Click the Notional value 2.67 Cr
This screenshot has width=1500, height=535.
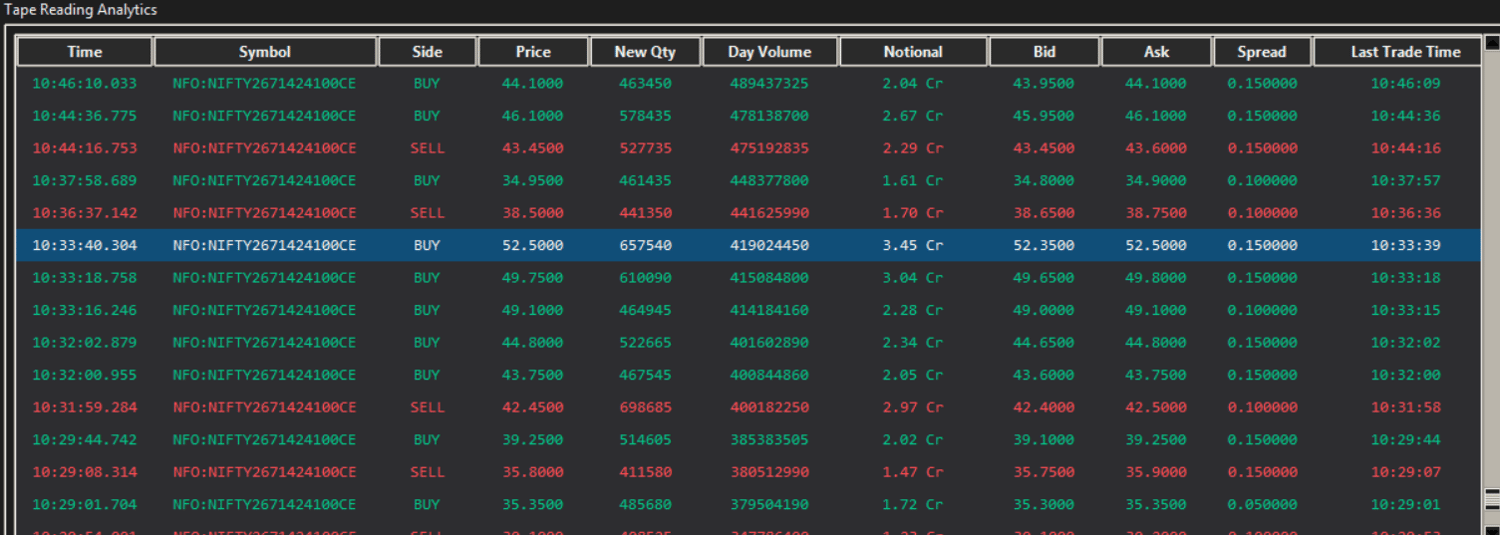pos(913,116)
